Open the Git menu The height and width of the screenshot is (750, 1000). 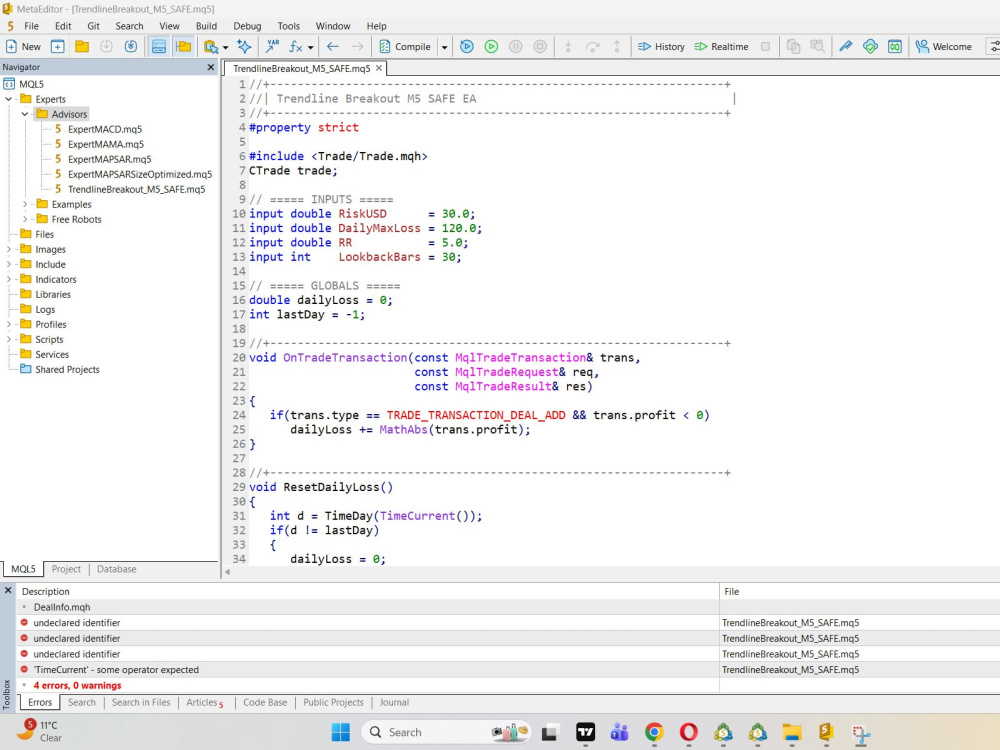tap(94, 26)
